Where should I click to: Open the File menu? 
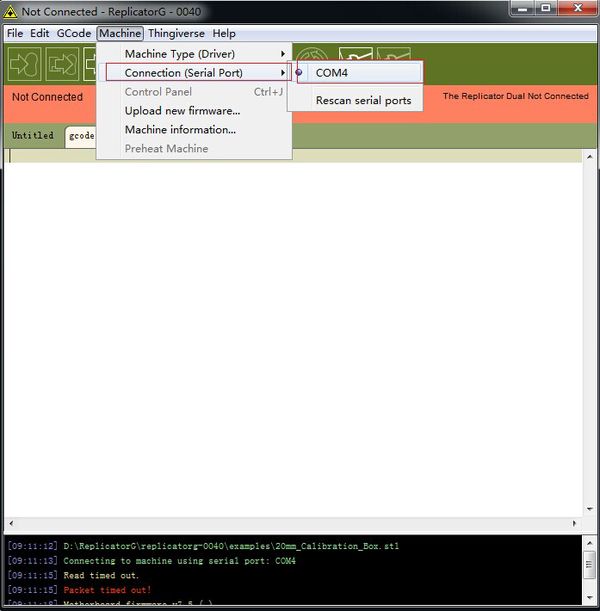15,34
